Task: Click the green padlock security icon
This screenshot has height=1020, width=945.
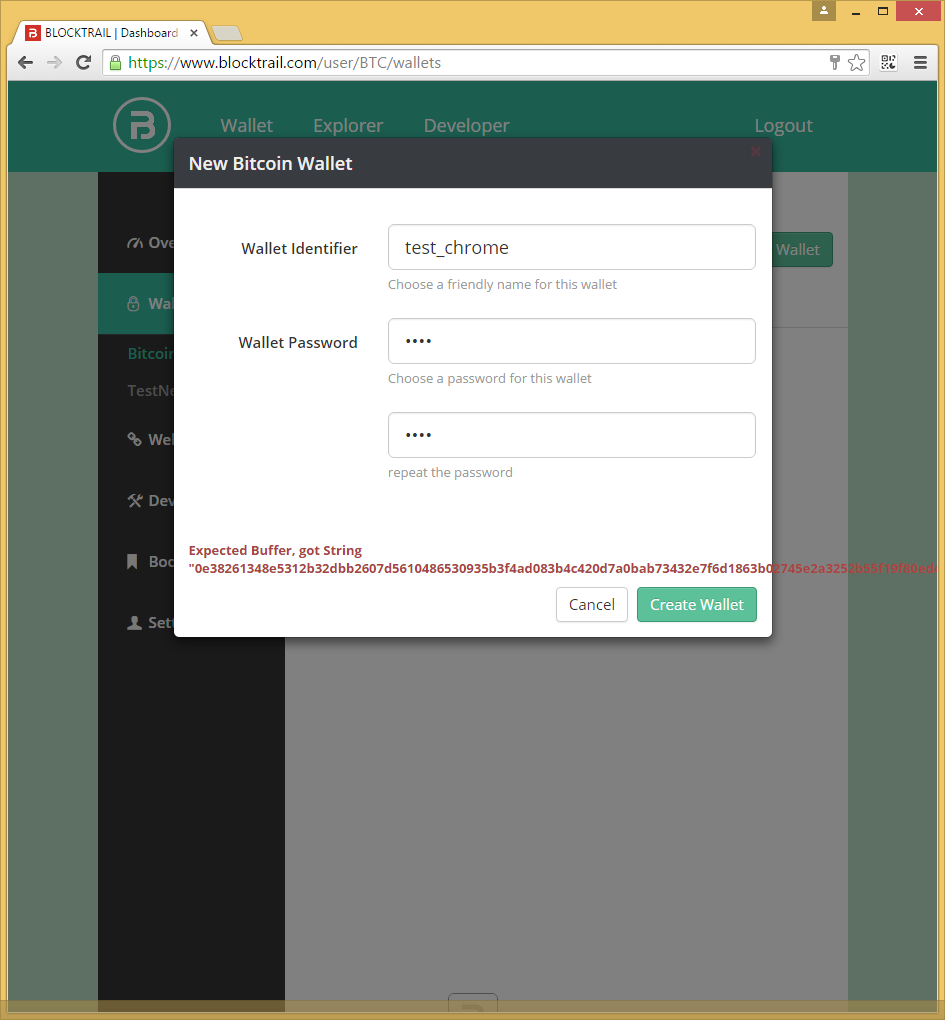Action: (x=115, y=62)
